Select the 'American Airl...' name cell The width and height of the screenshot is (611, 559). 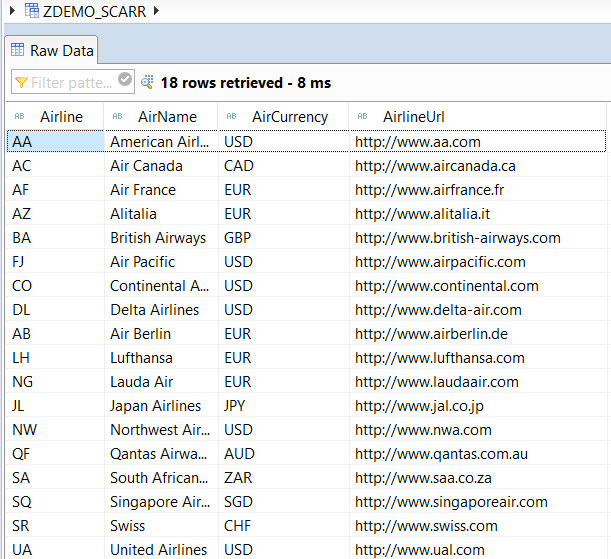coord(161,142)
